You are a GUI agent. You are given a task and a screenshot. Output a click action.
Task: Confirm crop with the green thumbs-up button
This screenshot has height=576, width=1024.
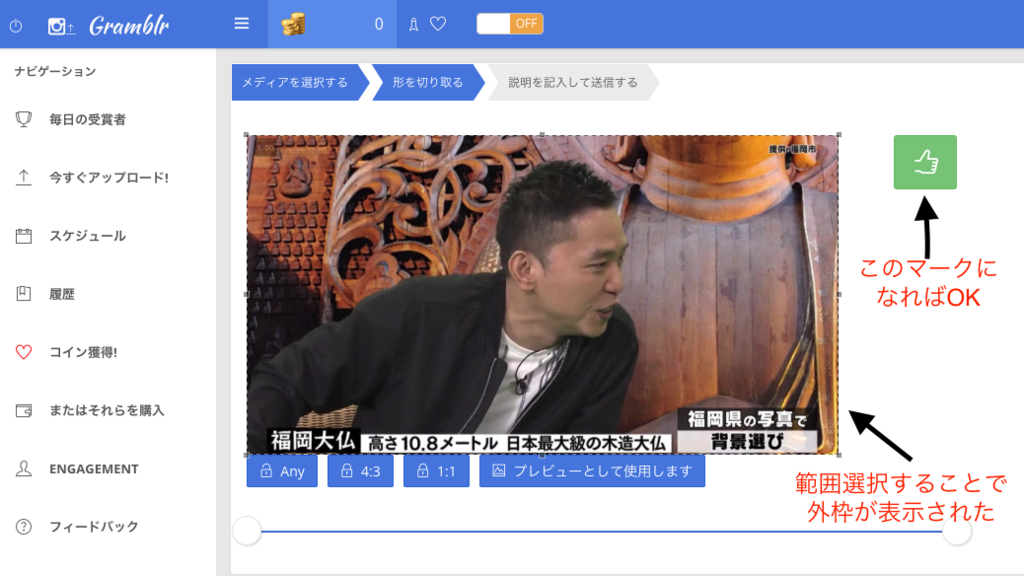point(924,161)
